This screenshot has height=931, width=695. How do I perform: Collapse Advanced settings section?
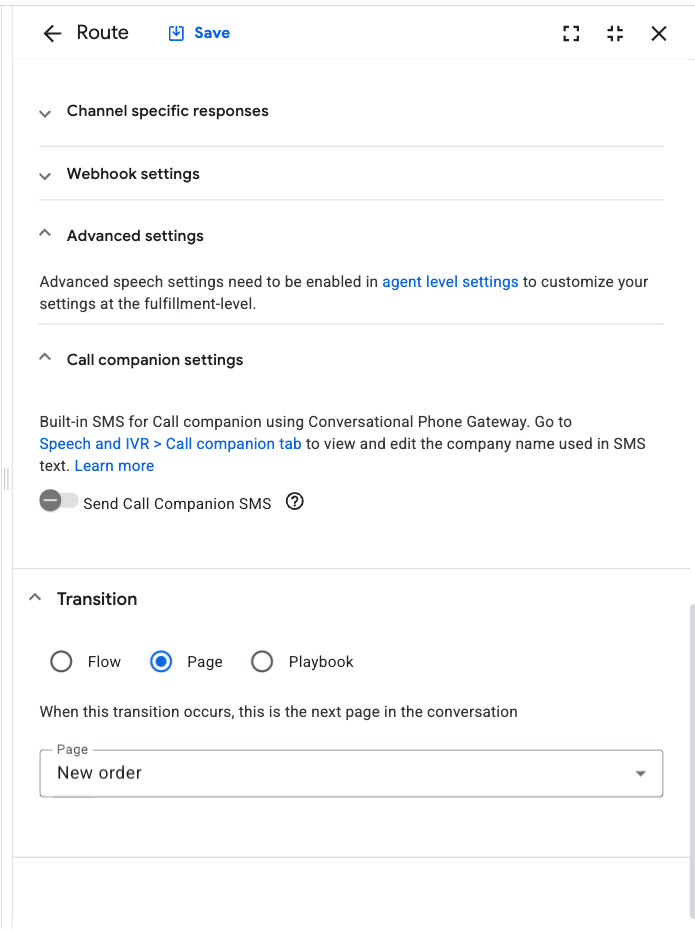(x=45, y=233)
